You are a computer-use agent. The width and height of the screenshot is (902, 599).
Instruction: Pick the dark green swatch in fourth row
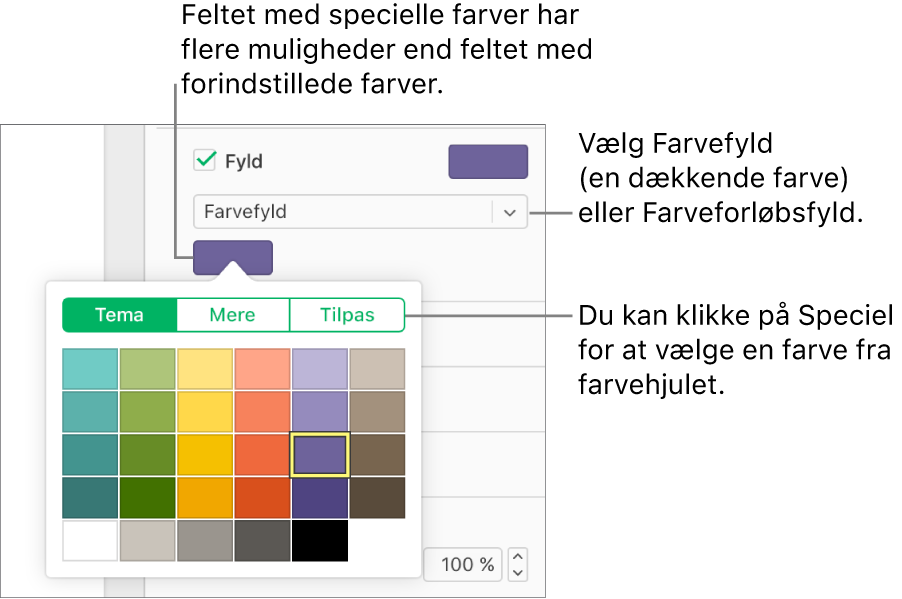click(x=148, y=498)
